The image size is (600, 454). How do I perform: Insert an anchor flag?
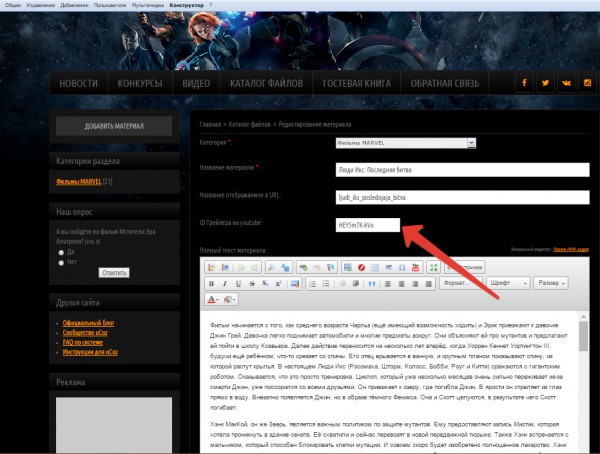(x=331, y=267)
